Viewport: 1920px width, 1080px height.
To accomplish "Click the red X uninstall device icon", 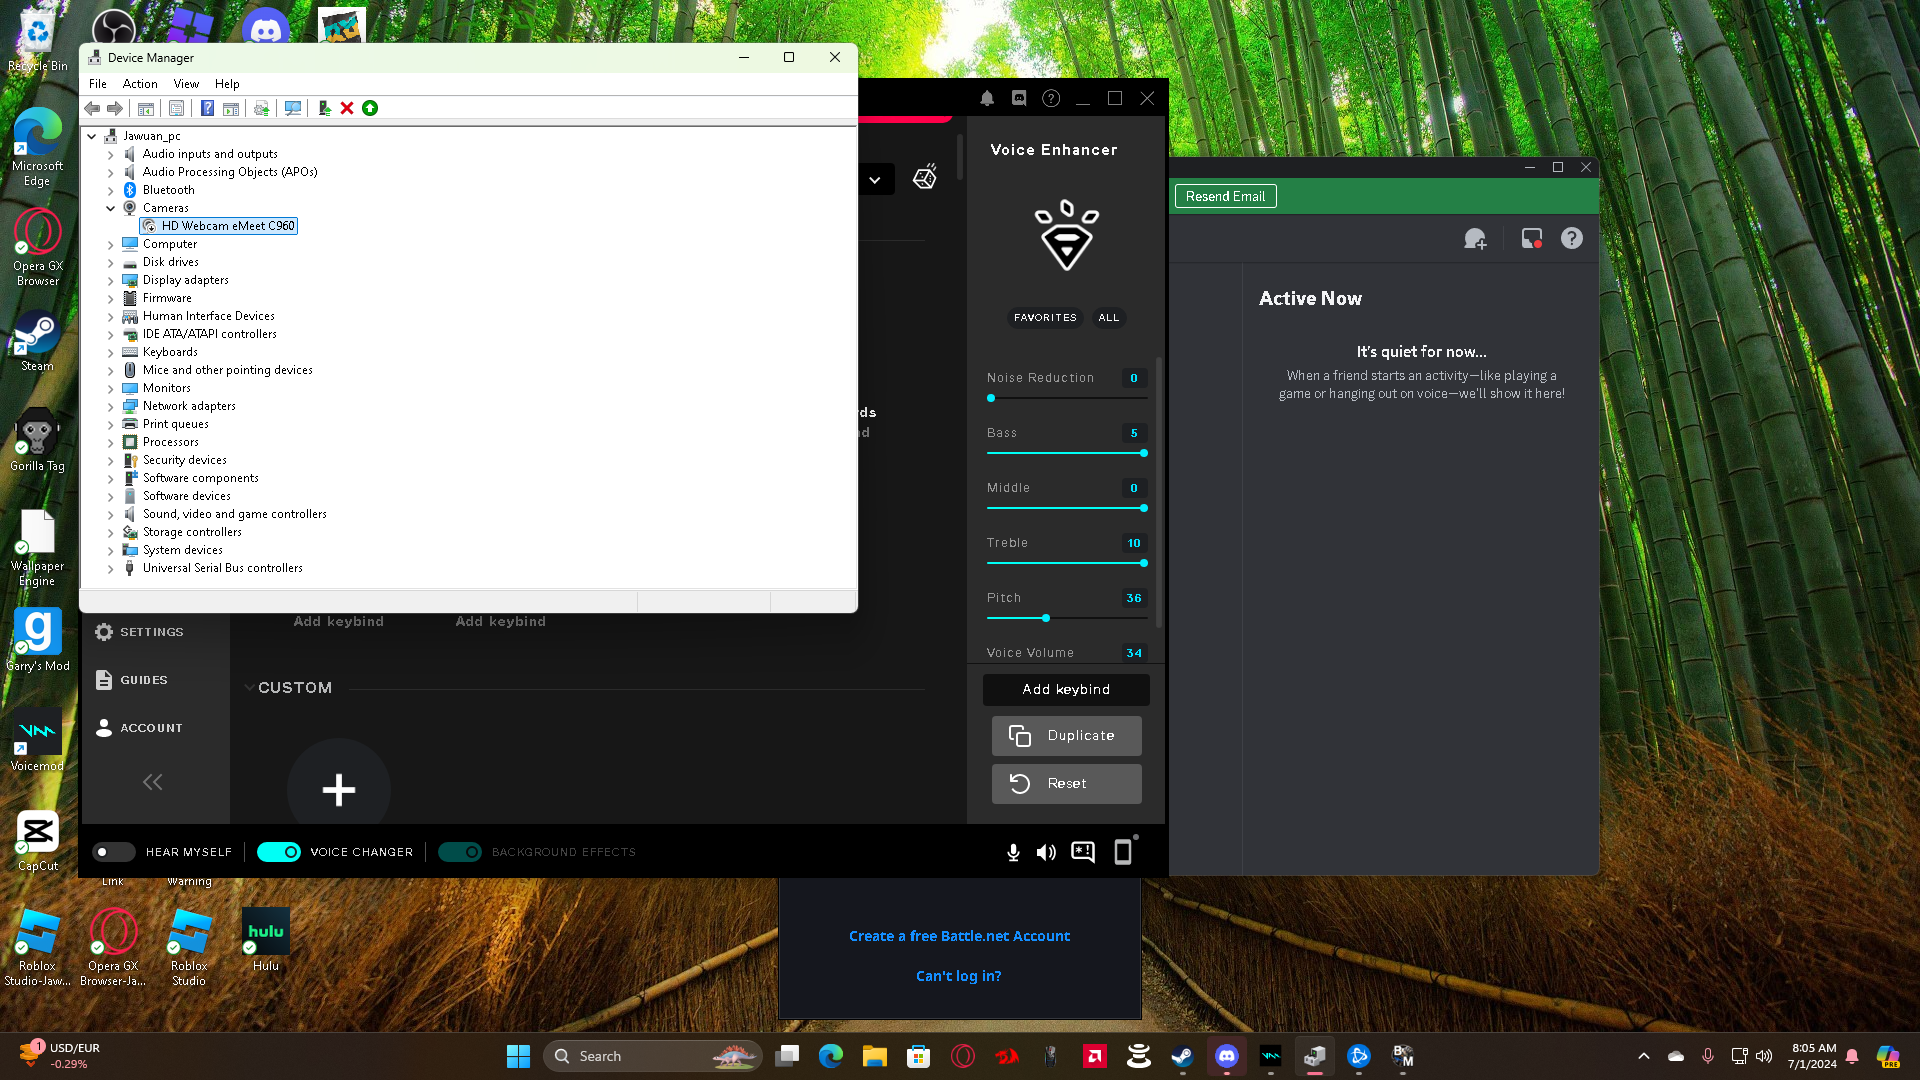I will pyautogui.click(x=347, y=108).
